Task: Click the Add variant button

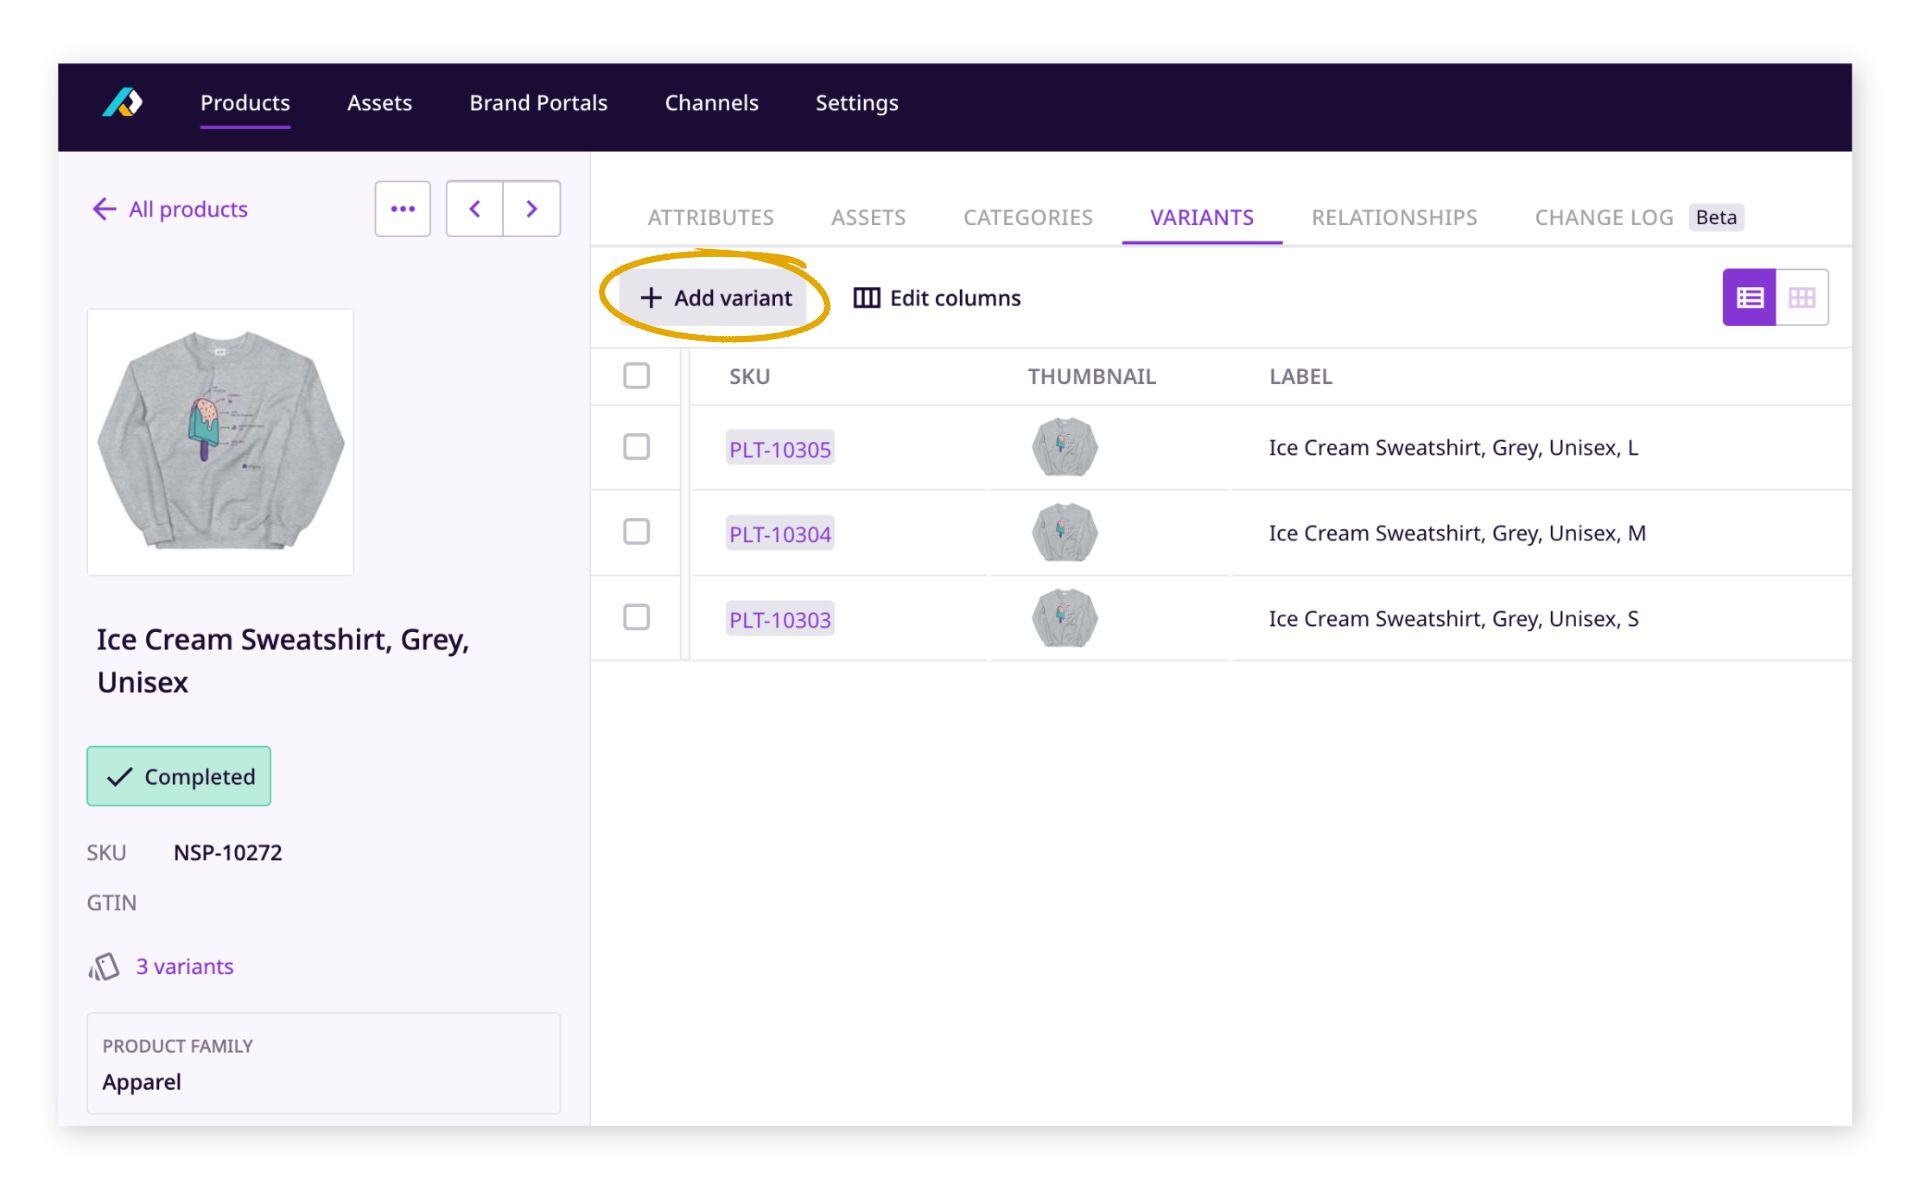Action: click(x=716, y=297)
